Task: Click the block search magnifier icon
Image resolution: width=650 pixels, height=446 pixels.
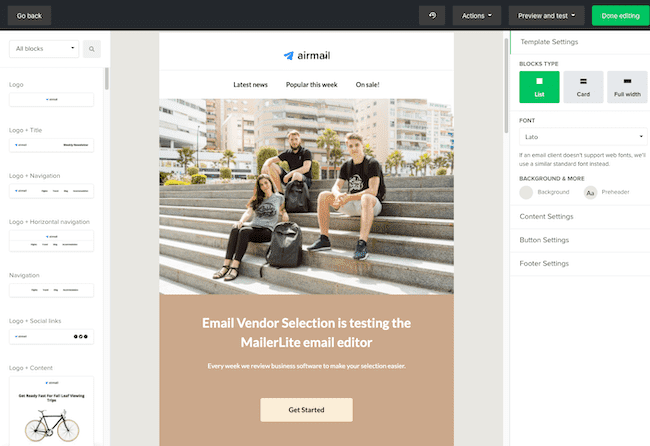Action: pos(92,49)
